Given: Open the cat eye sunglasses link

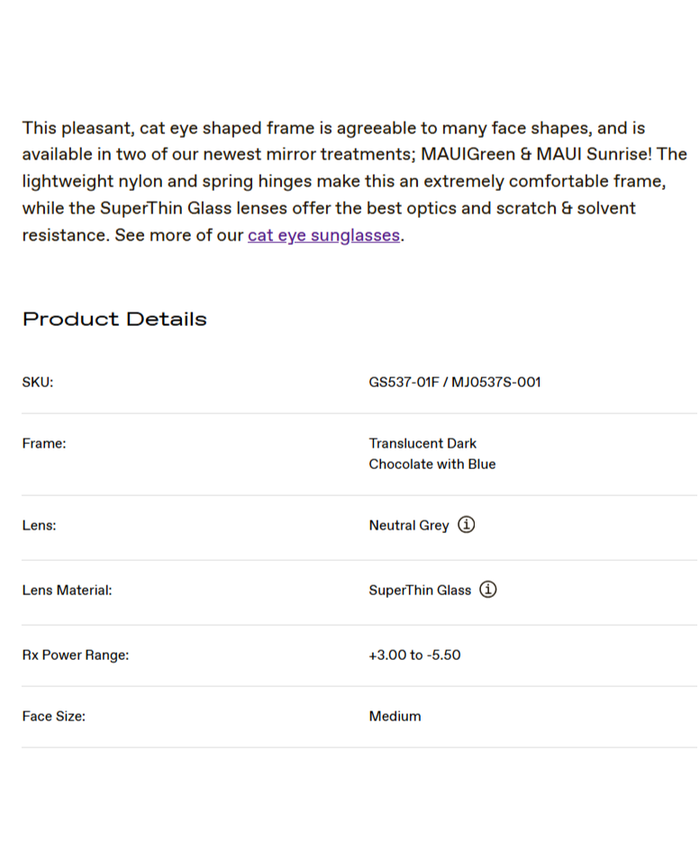Looking at the screenshot, I should (324, 236).
